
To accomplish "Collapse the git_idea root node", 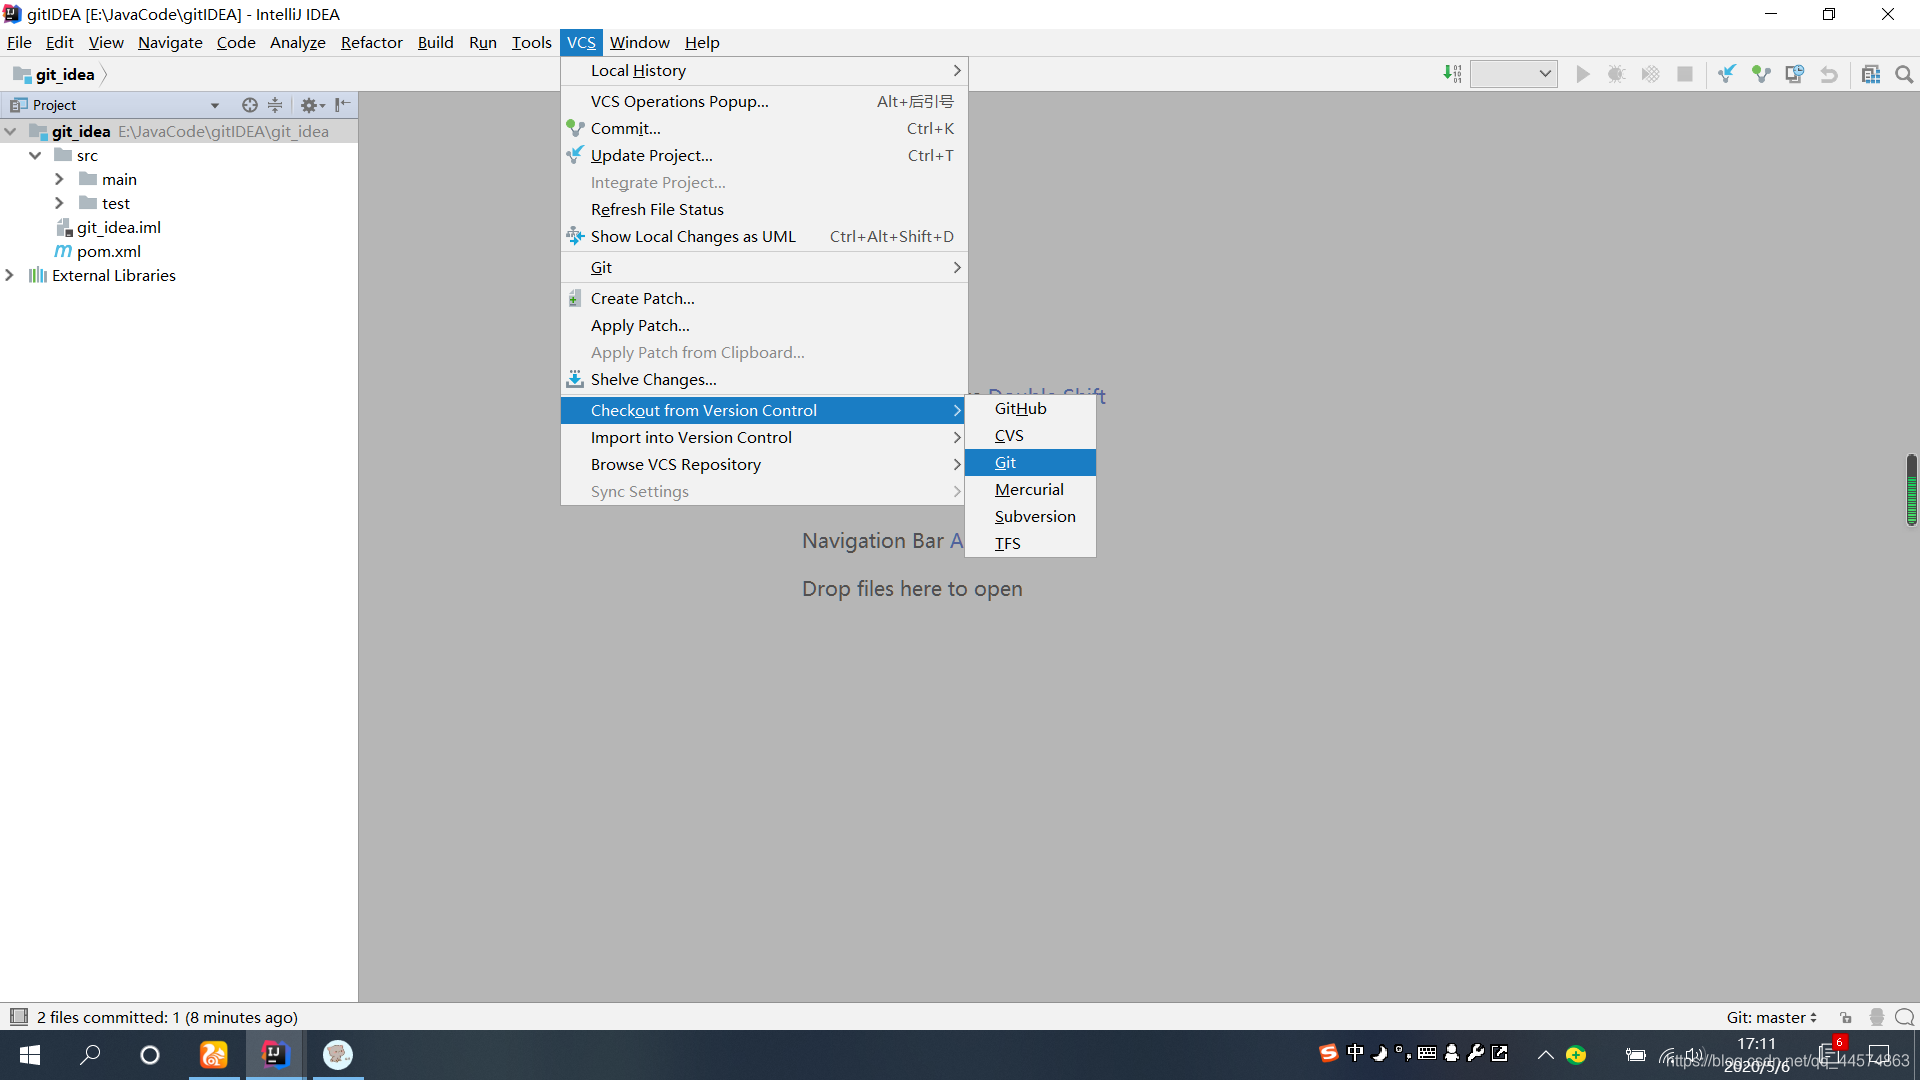I will pyautogui.click(x=11, y=131).
